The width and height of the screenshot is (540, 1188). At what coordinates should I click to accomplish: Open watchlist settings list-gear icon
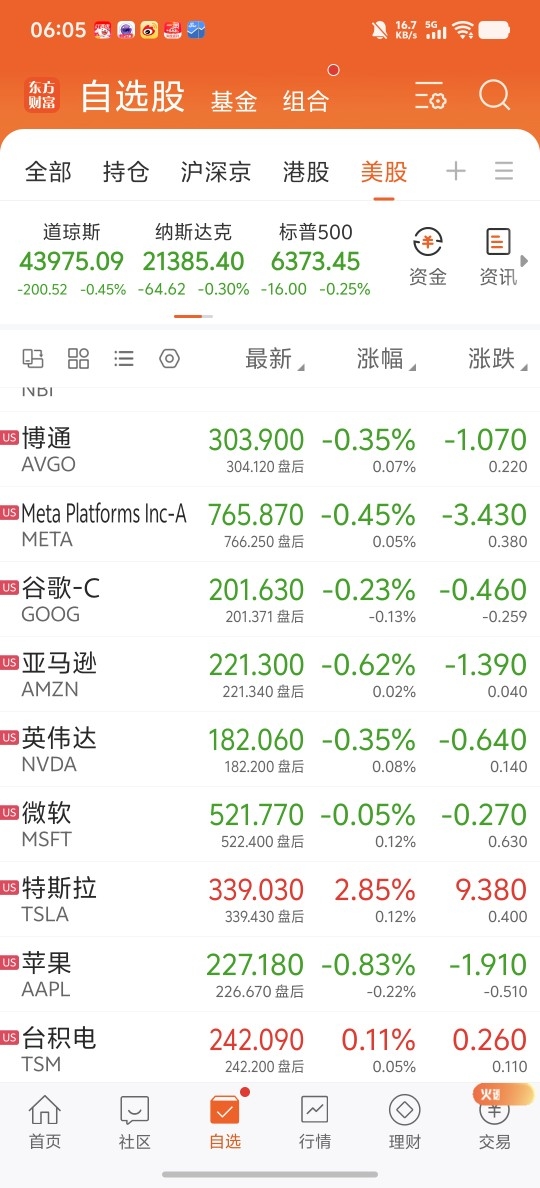click(430, 97)
